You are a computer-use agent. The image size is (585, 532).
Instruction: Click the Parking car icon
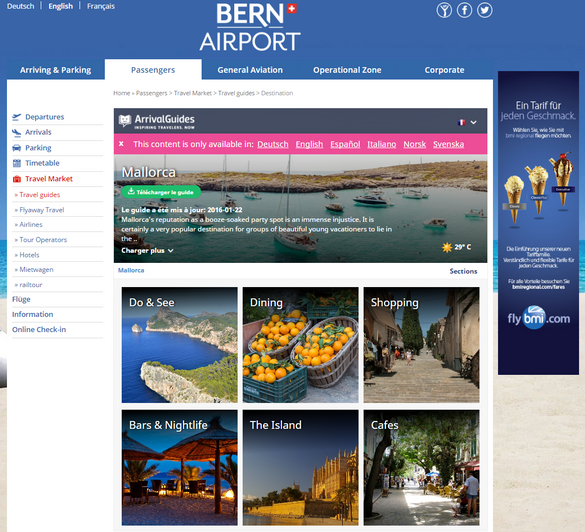16,148
